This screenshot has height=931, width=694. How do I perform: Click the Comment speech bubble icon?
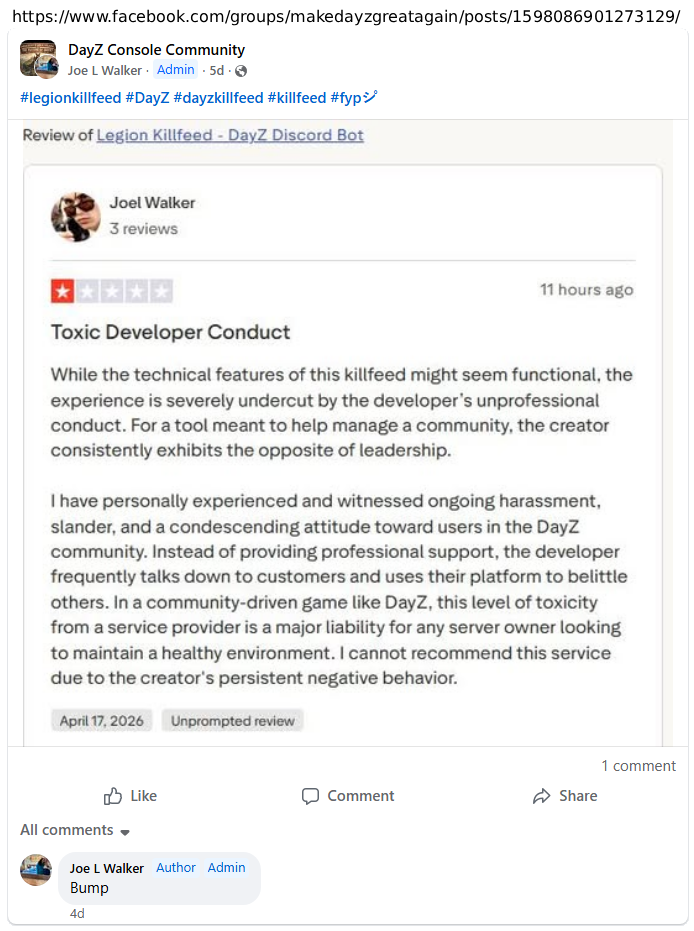pyautogui.click(x=310, y=796)
